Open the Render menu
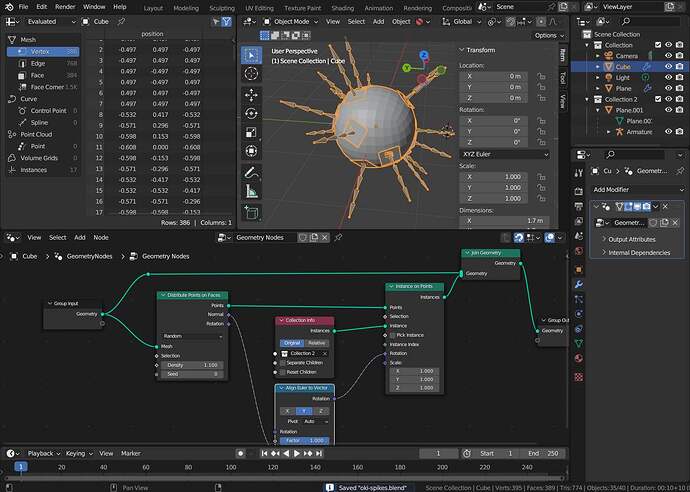Image resolution: width=690 pixels, height=492 pixels. pyautogui.click(x=65, y=7)
